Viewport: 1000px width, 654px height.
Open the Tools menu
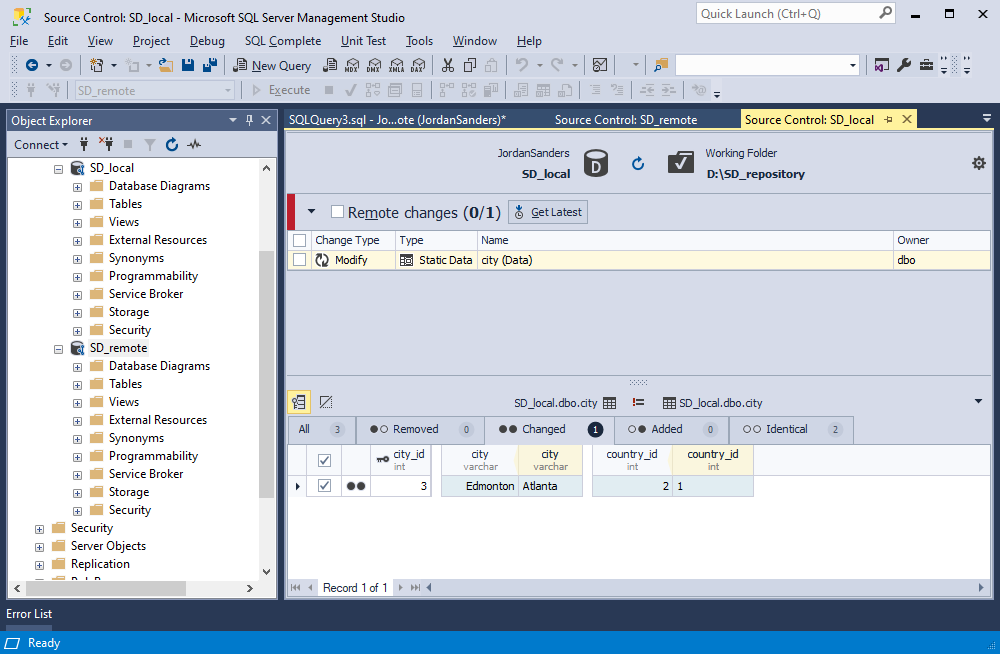click(419, 41)
